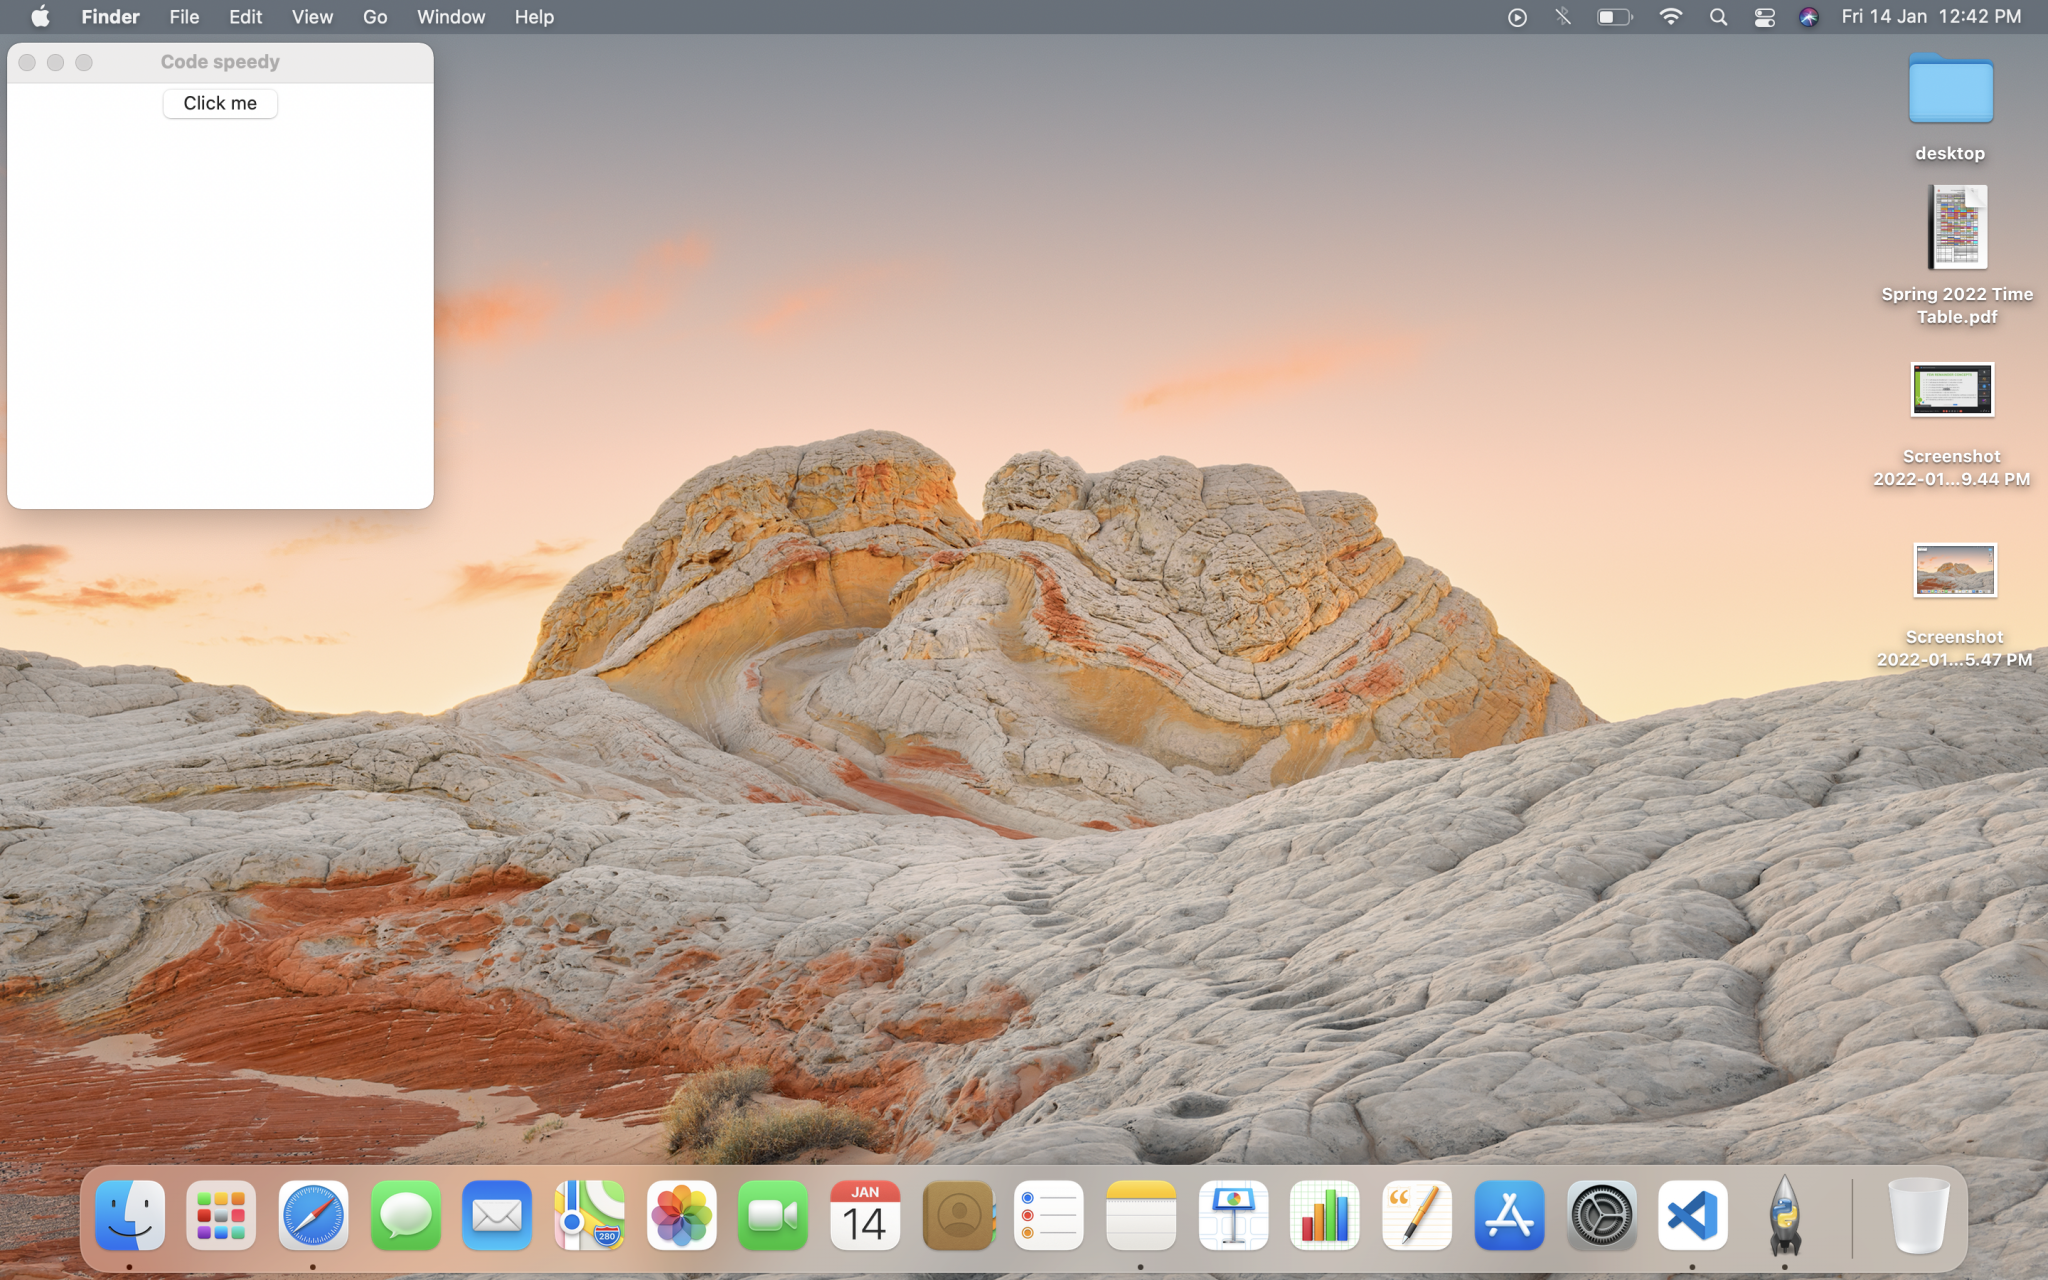Viewport: 2048px width, 1280px height.
Task: Open Visual Studio Code from the dock
Action: [x=1692, y=1215]
